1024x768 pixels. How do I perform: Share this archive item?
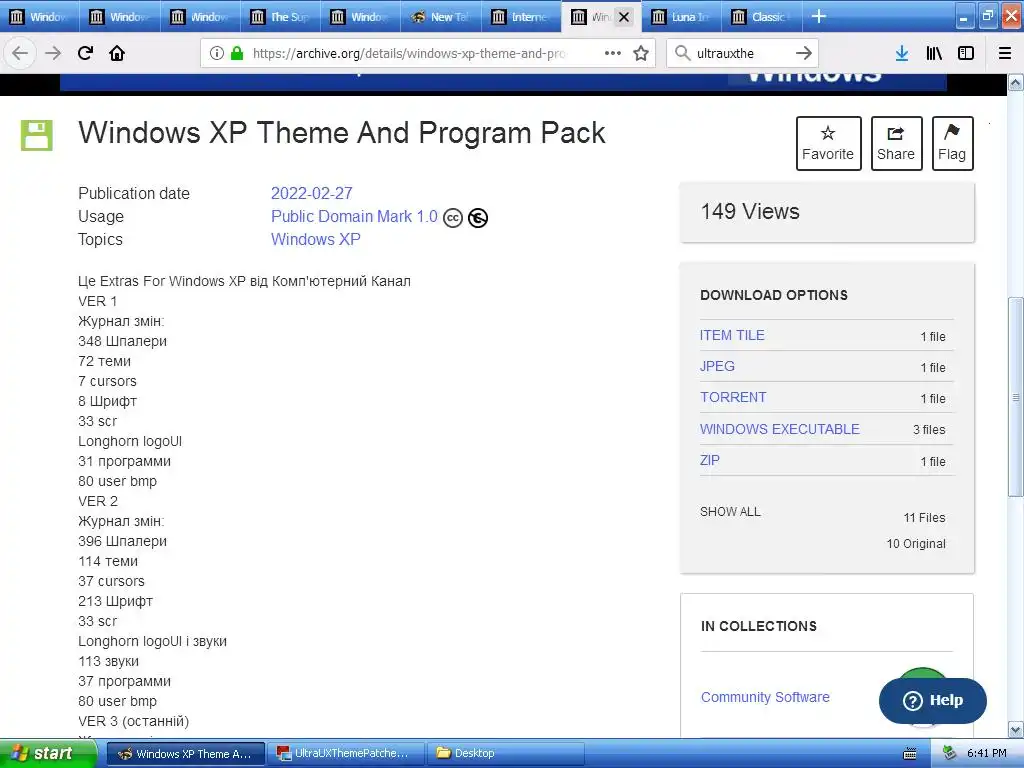[x=896, y=143]
